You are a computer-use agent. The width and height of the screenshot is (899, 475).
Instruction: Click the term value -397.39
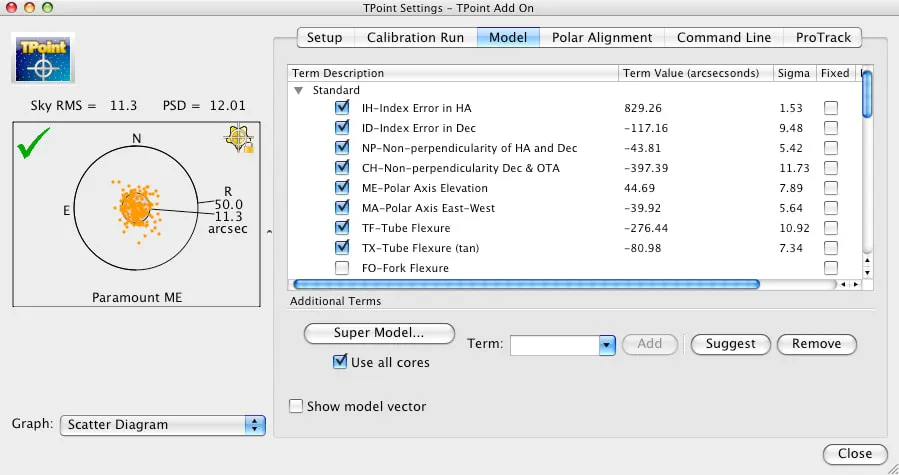[x=646, y=168]
